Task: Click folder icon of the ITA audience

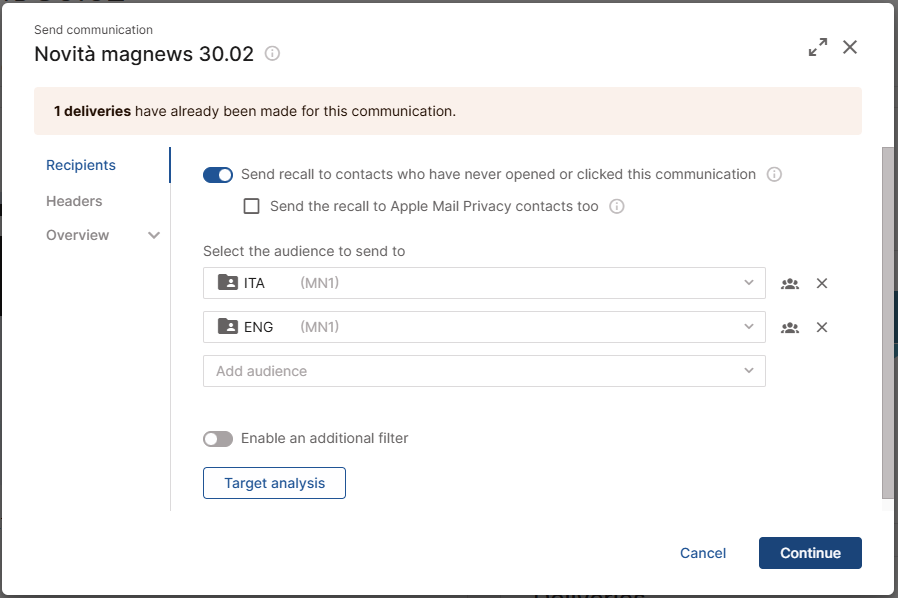Action: (228, 282)
